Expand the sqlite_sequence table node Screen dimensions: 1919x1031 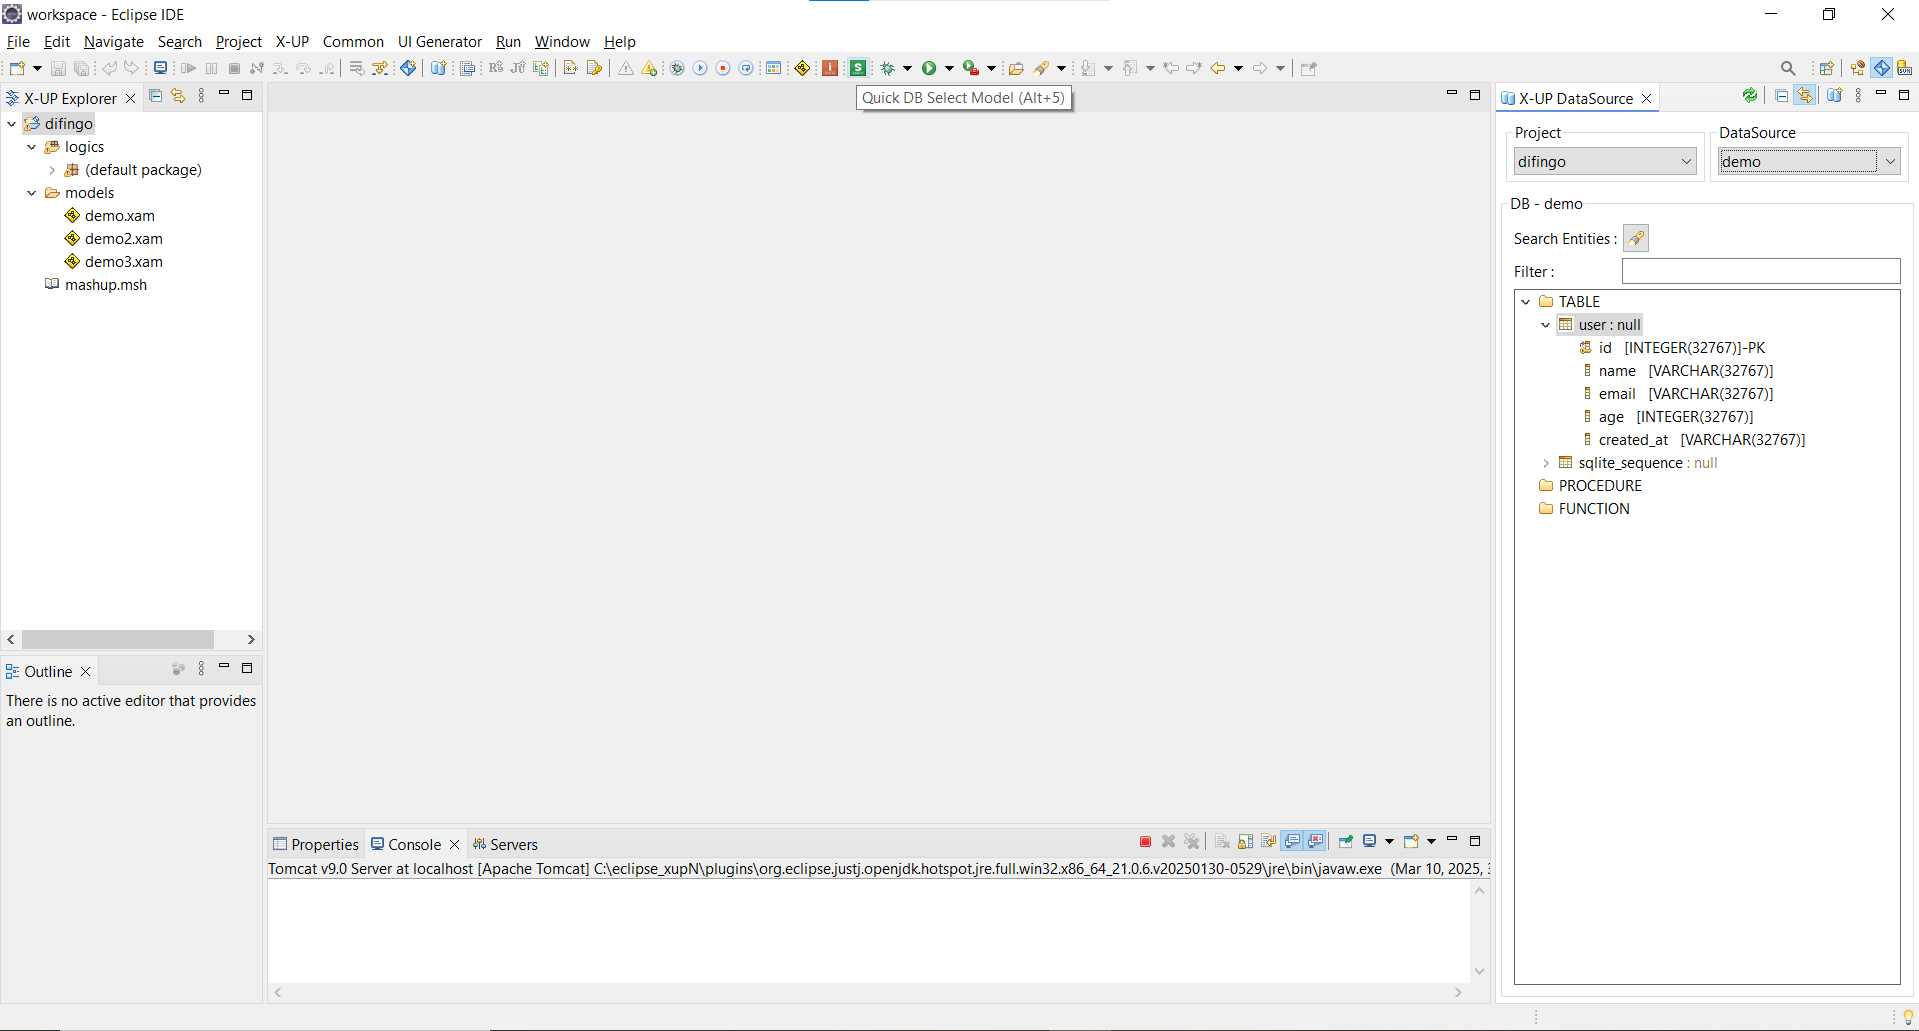[x=1545, y=463]
